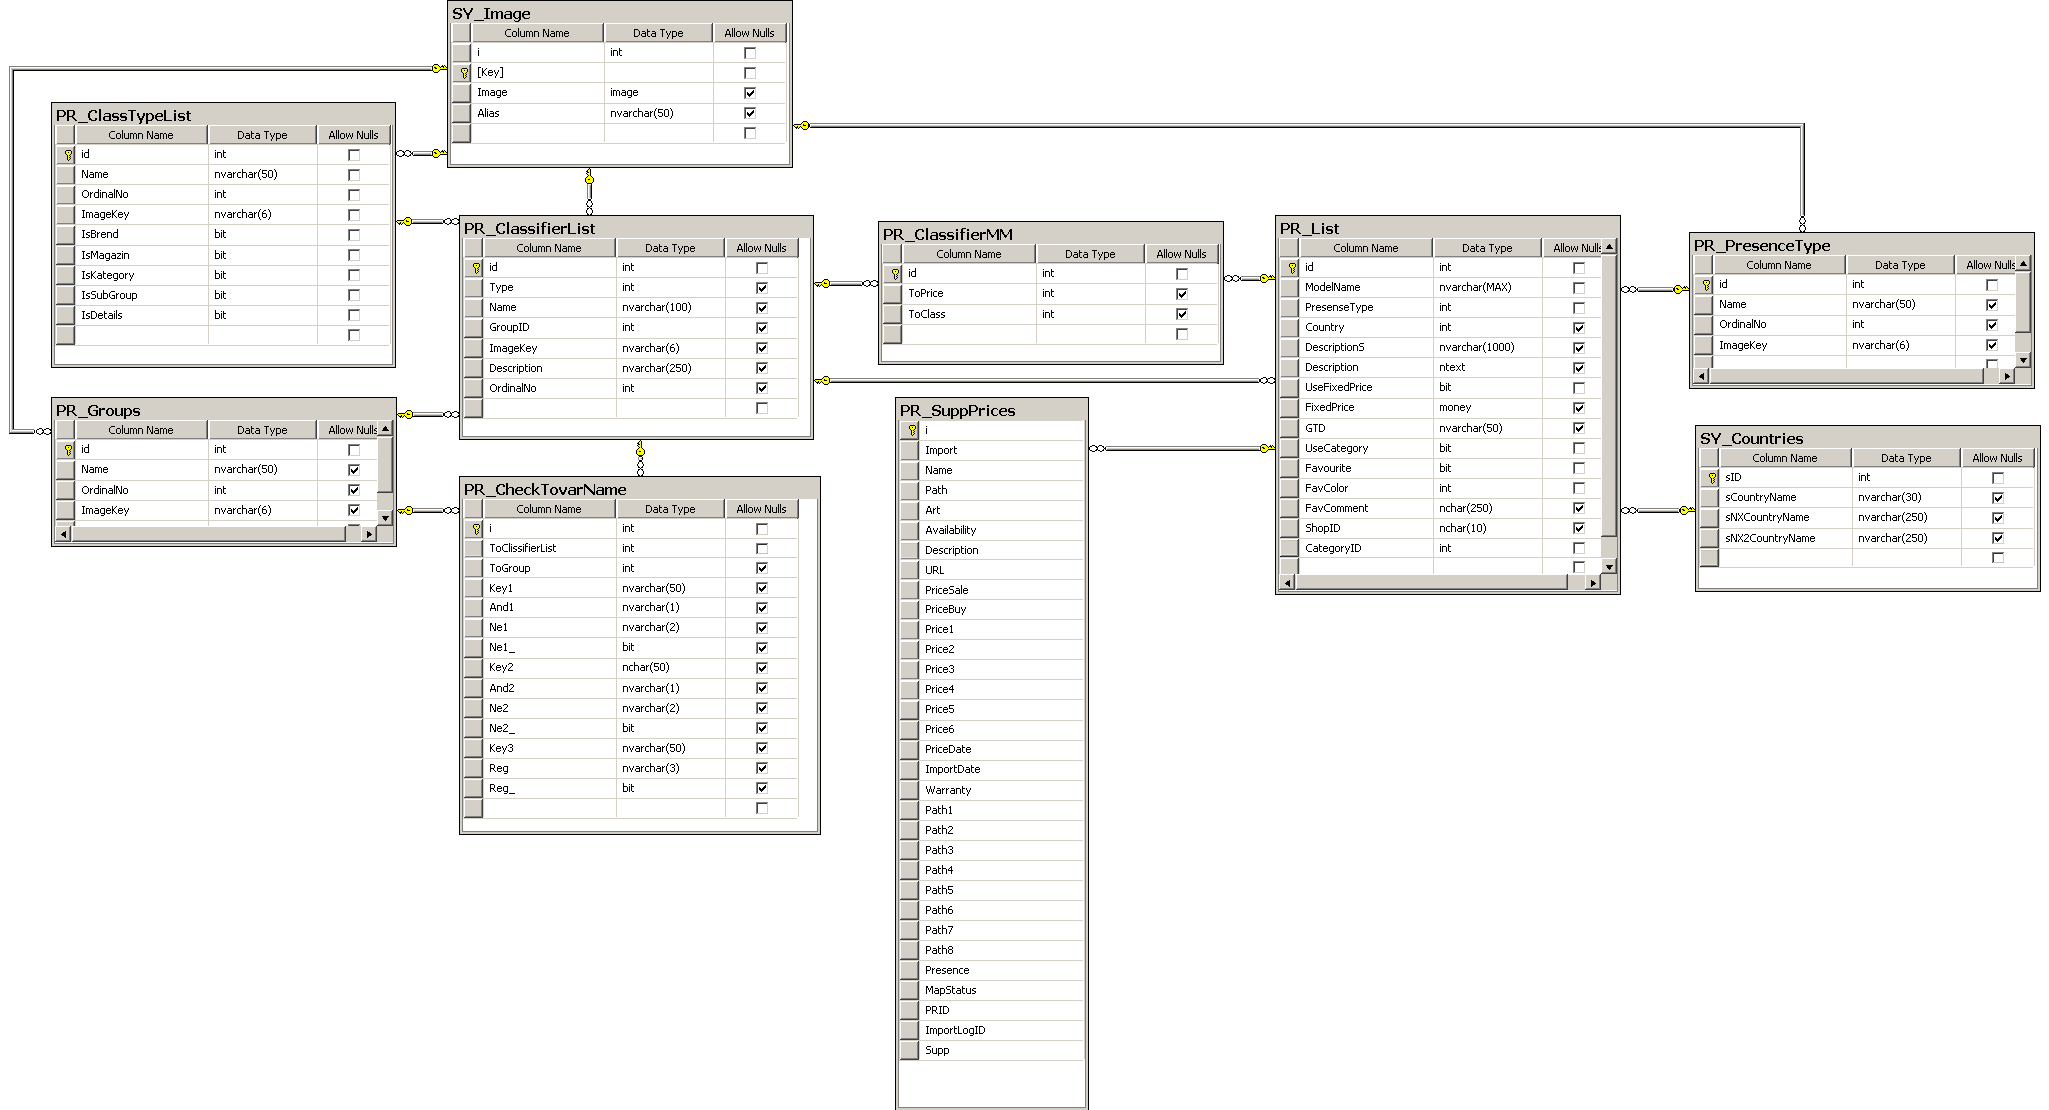Select row selector of PriceSale in PR_SuppPrices
The image size is (2049, 1110).
pyautogui.click(x=909, y=590)
